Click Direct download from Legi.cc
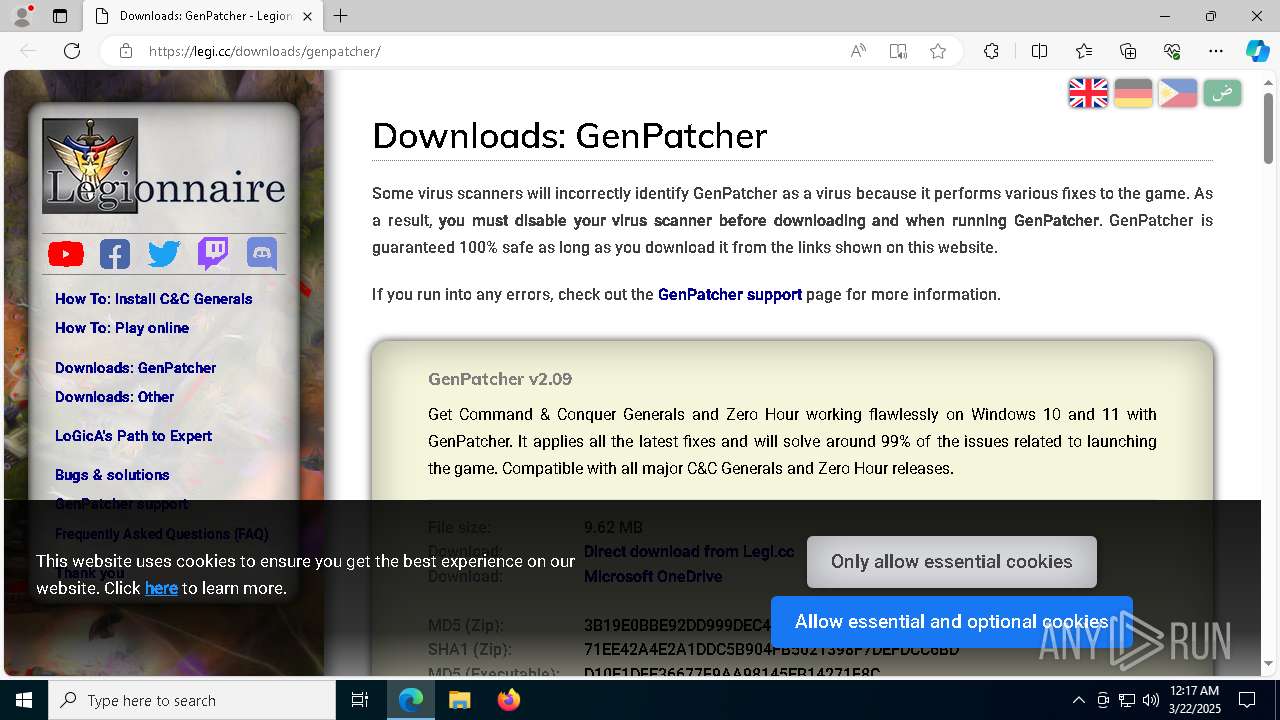 [x=689, y=552]
